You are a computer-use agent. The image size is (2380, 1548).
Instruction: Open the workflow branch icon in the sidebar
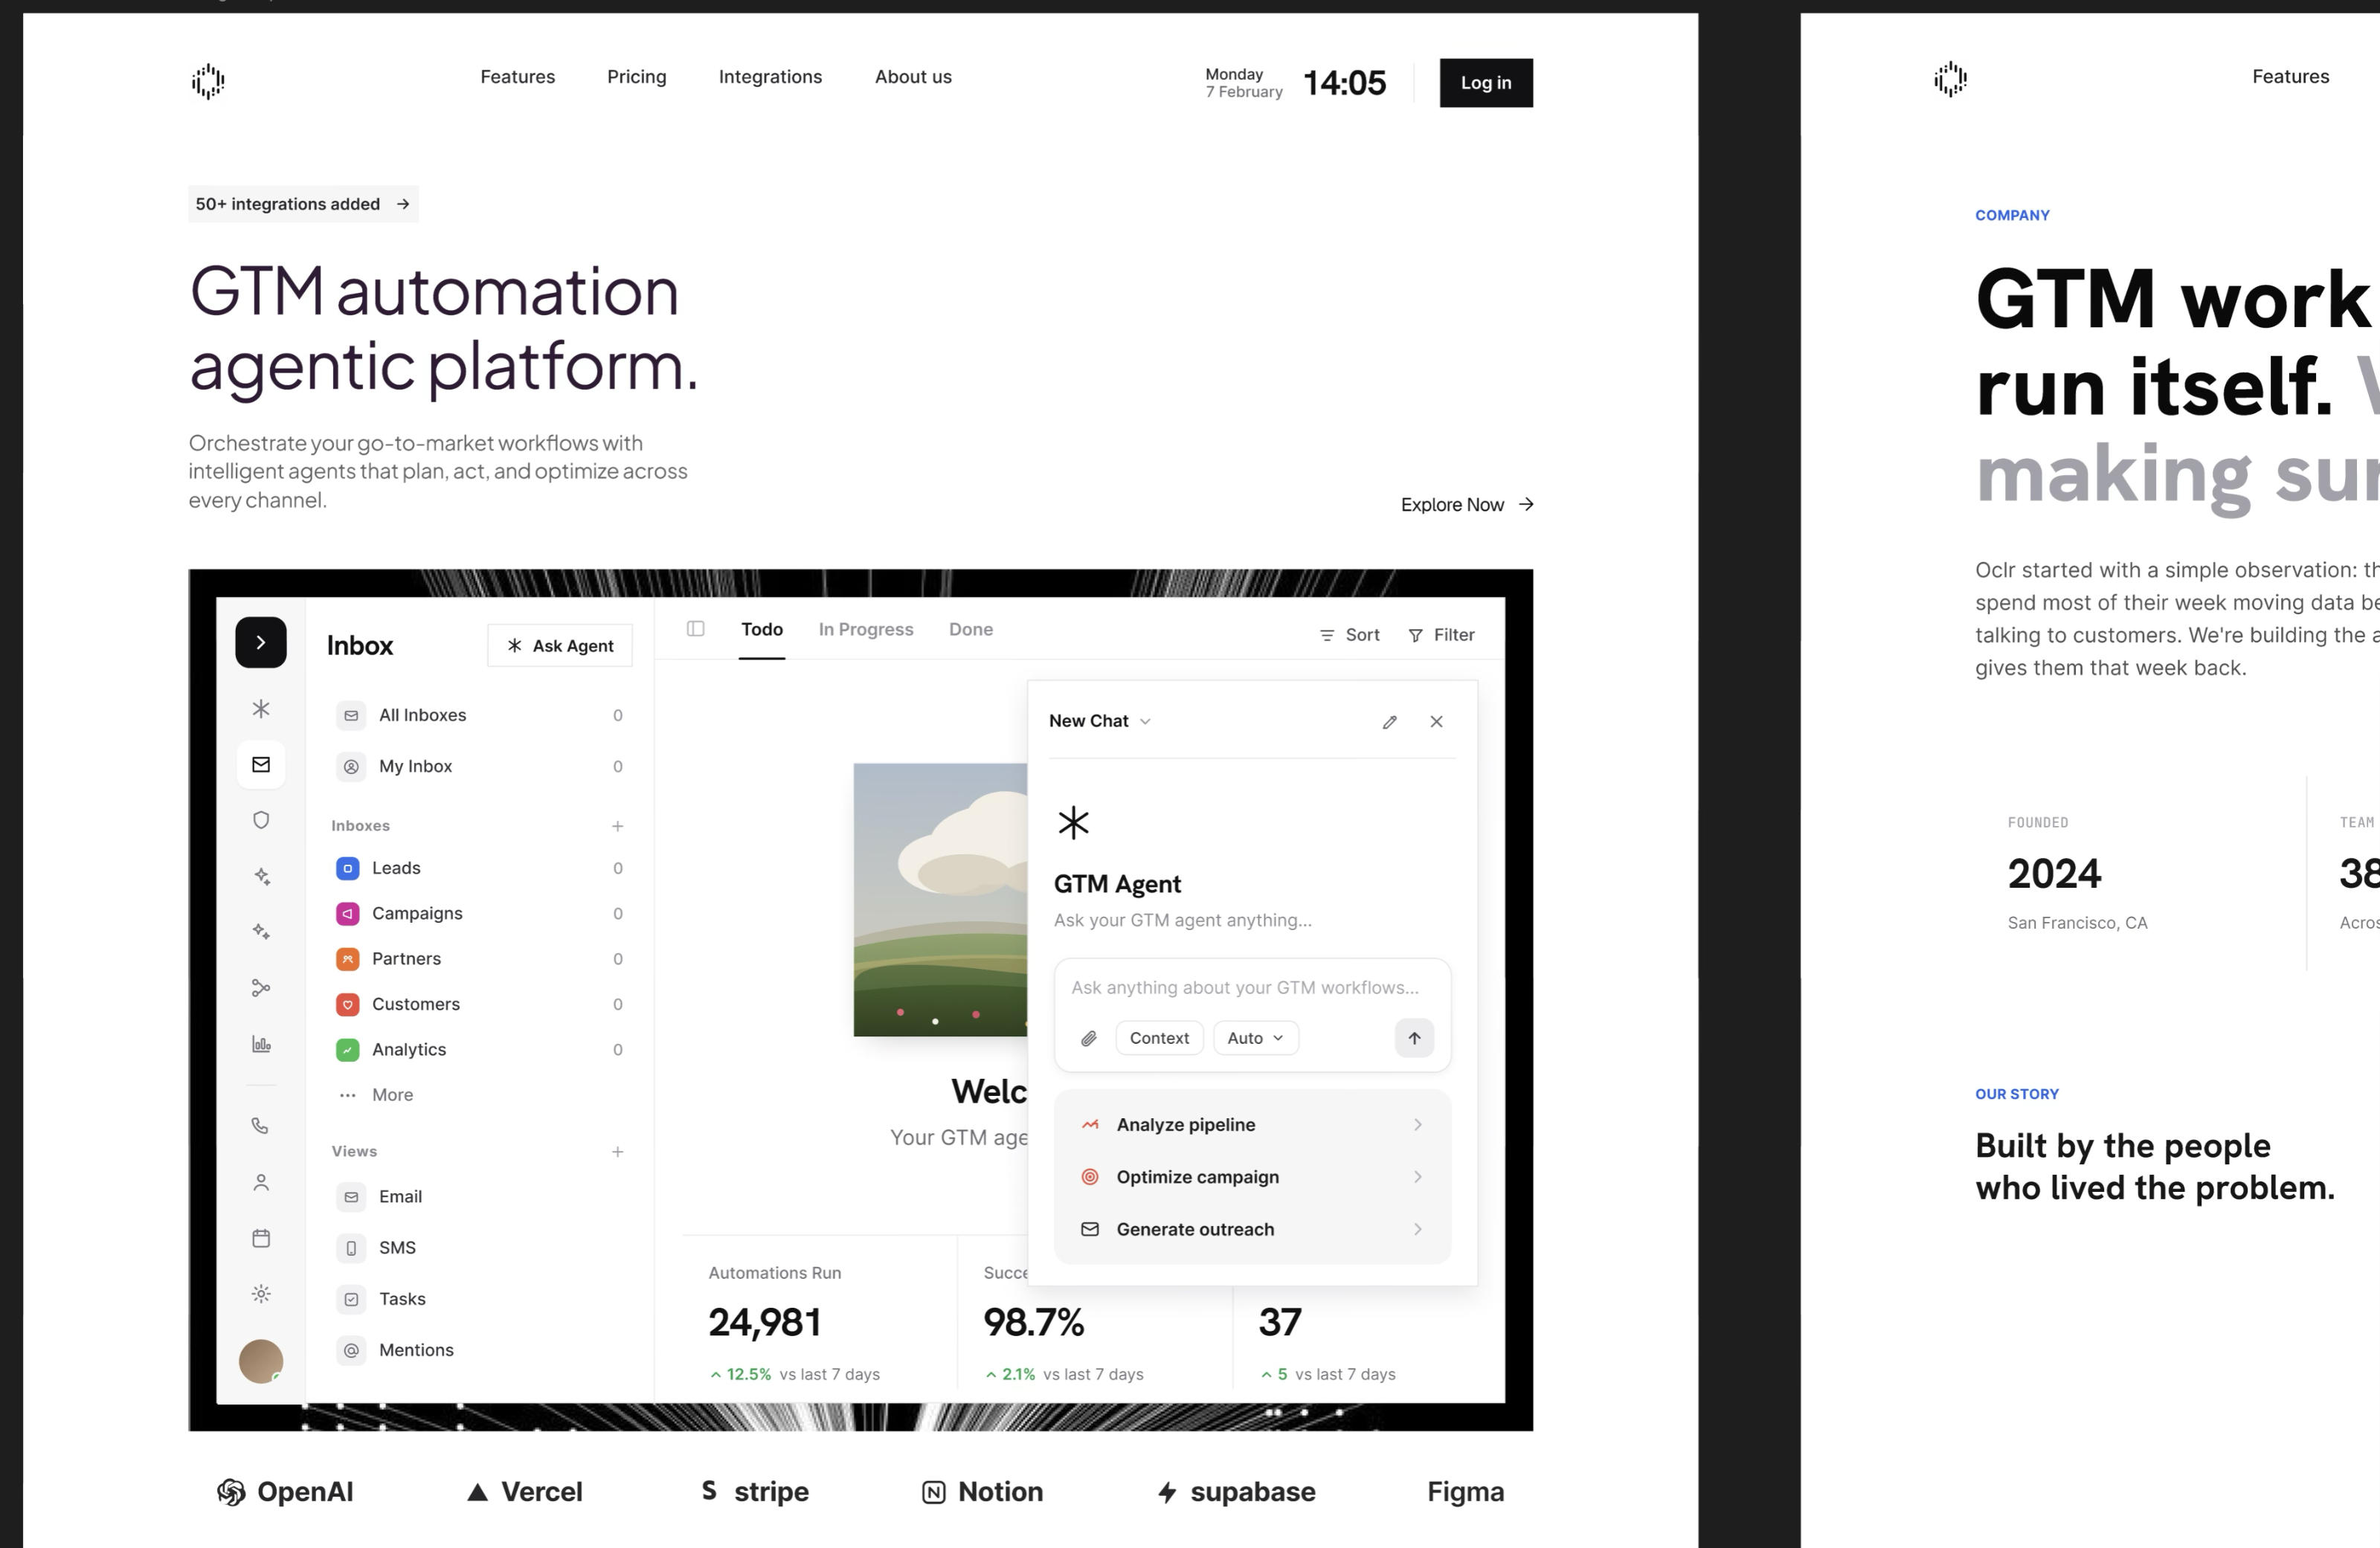click(261, 988)
